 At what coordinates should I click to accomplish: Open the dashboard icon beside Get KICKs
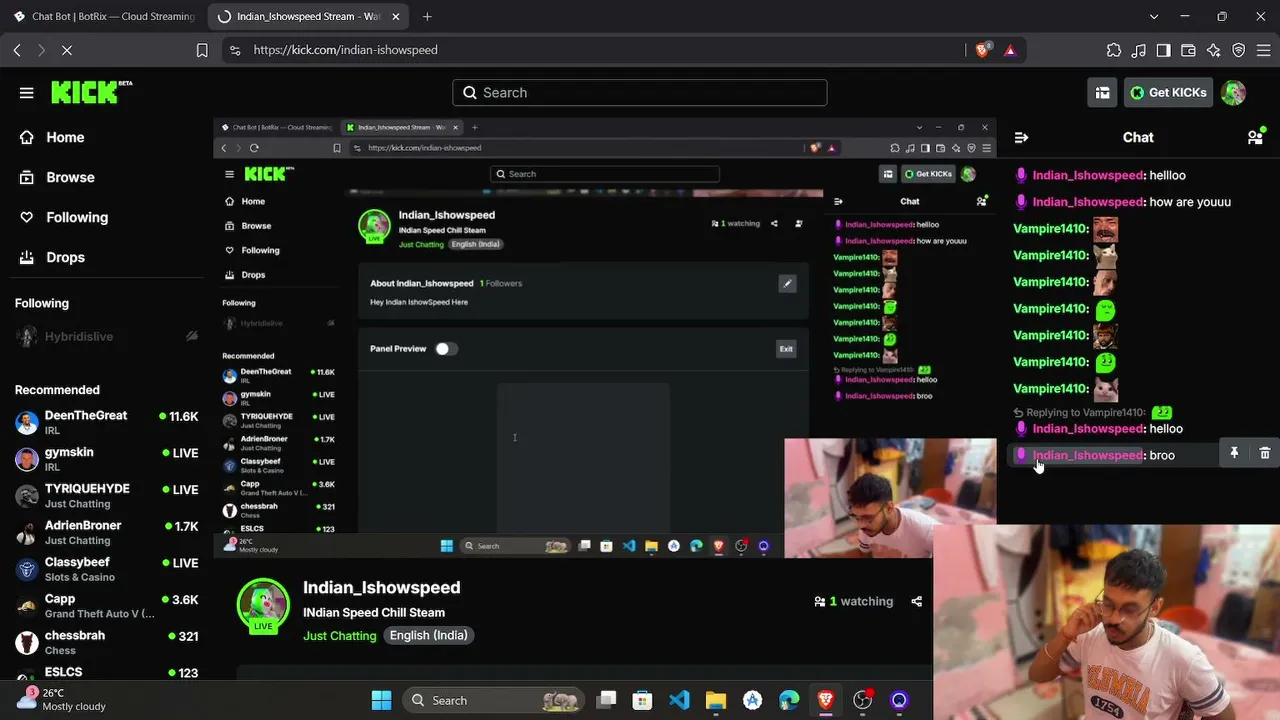(x=1102, y=93)
